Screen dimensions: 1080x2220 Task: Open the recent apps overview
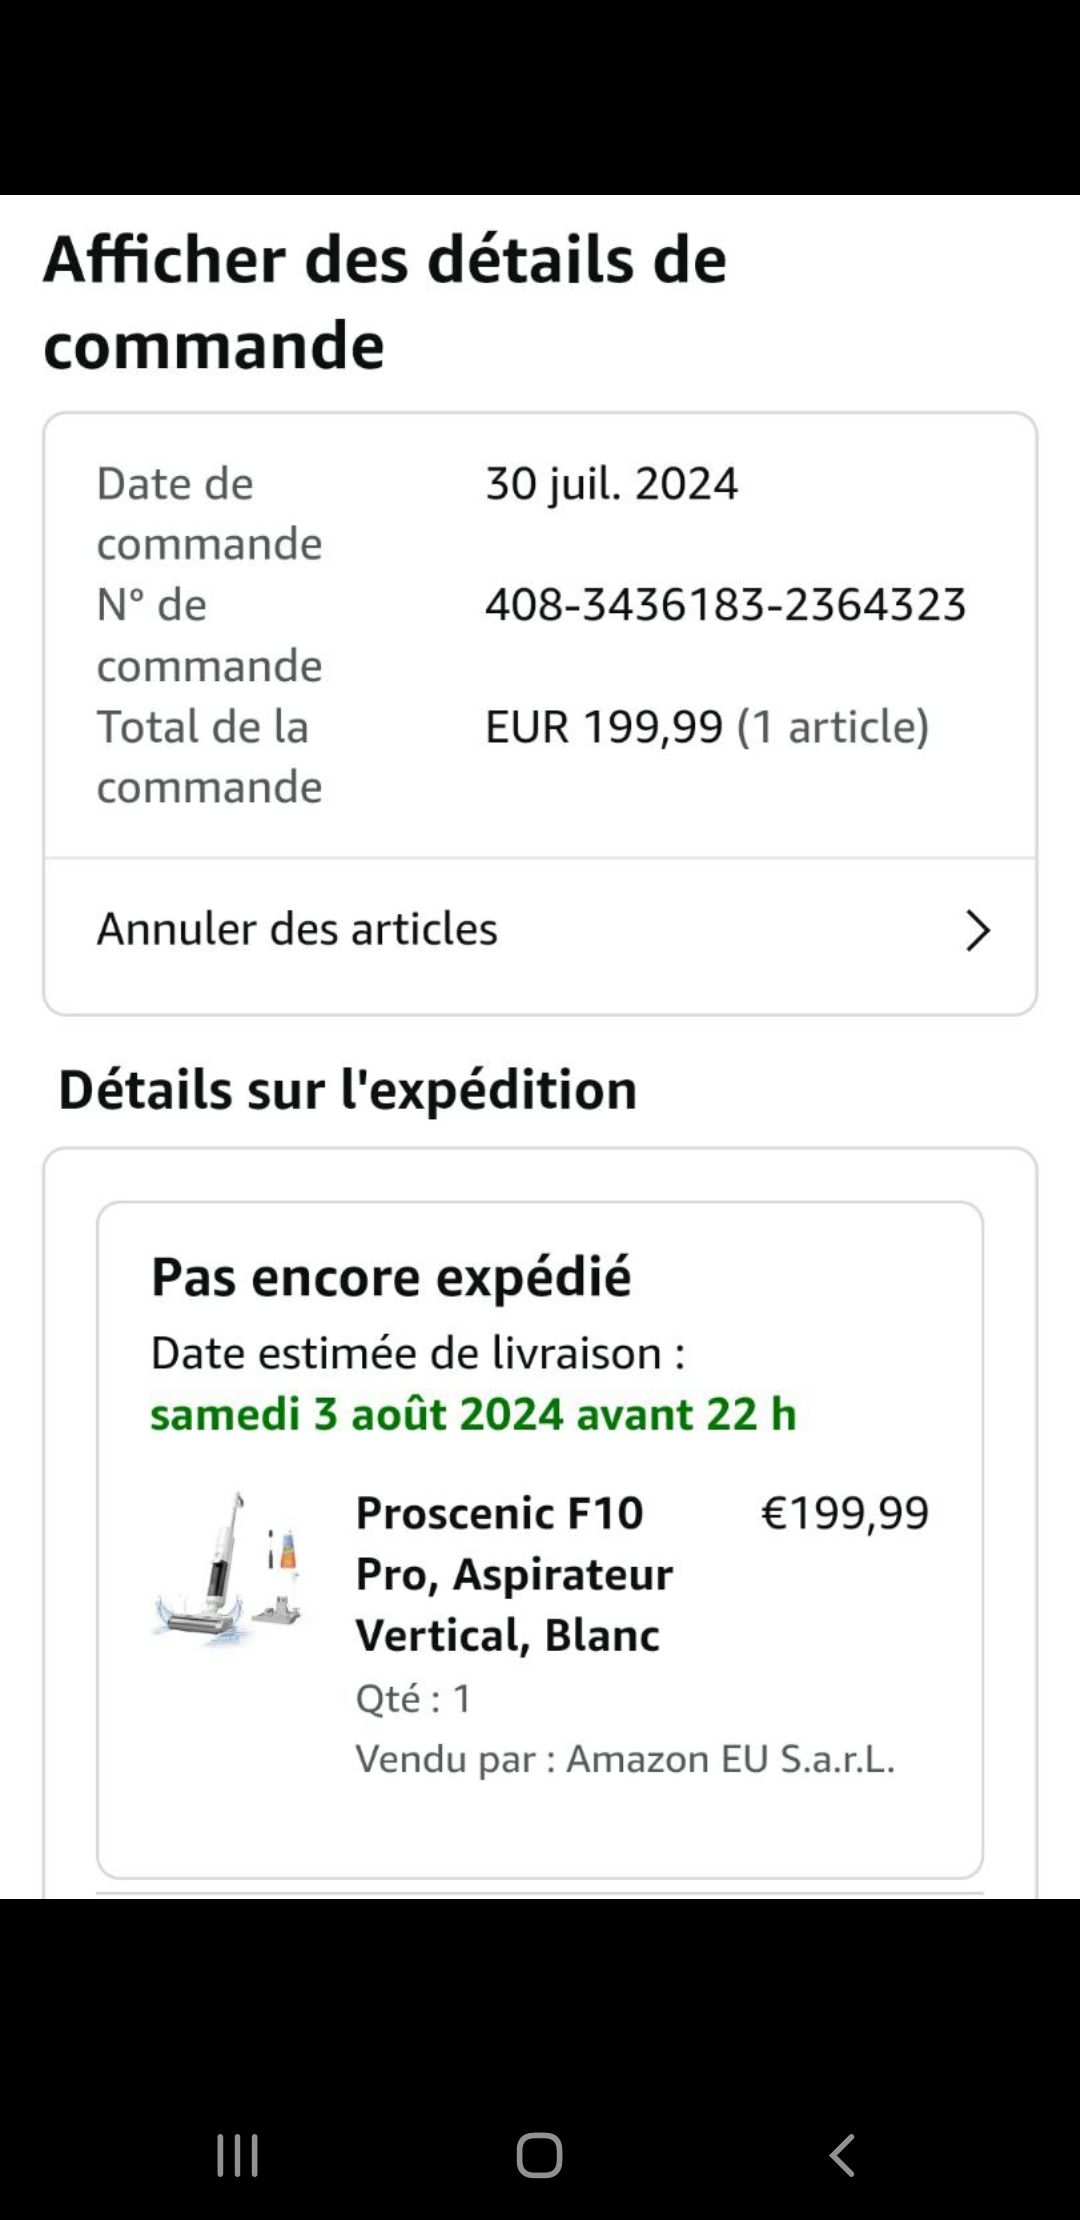(x=238, y=2155)
